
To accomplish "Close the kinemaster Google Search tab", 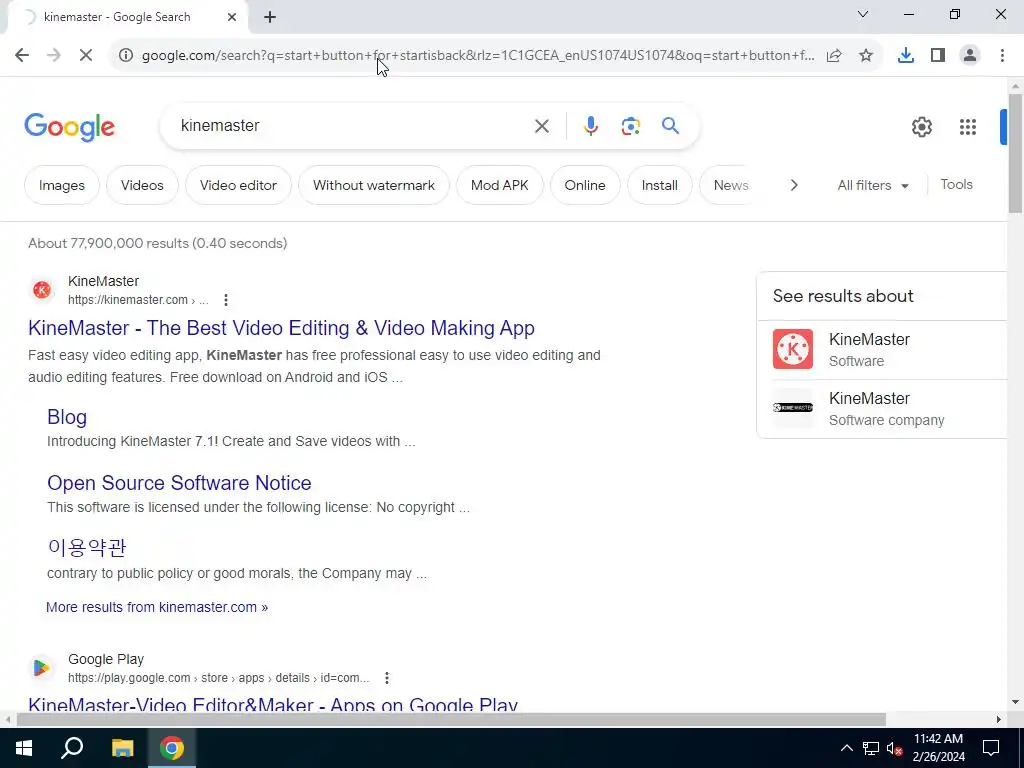I will click(232, 18).
